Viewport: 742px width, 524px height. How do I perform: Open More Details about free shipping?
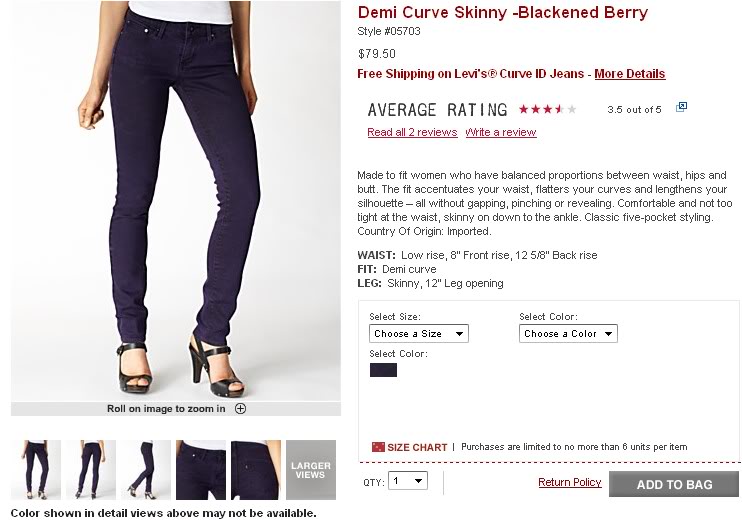click(629, 74)
